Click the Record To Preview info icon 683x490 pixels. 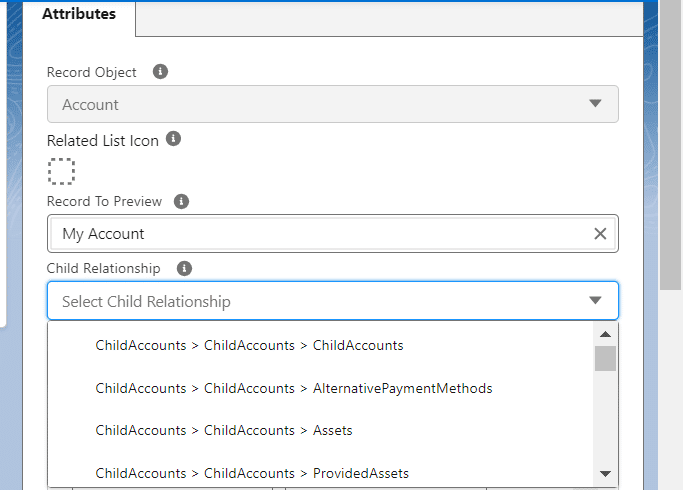(181, 201)
